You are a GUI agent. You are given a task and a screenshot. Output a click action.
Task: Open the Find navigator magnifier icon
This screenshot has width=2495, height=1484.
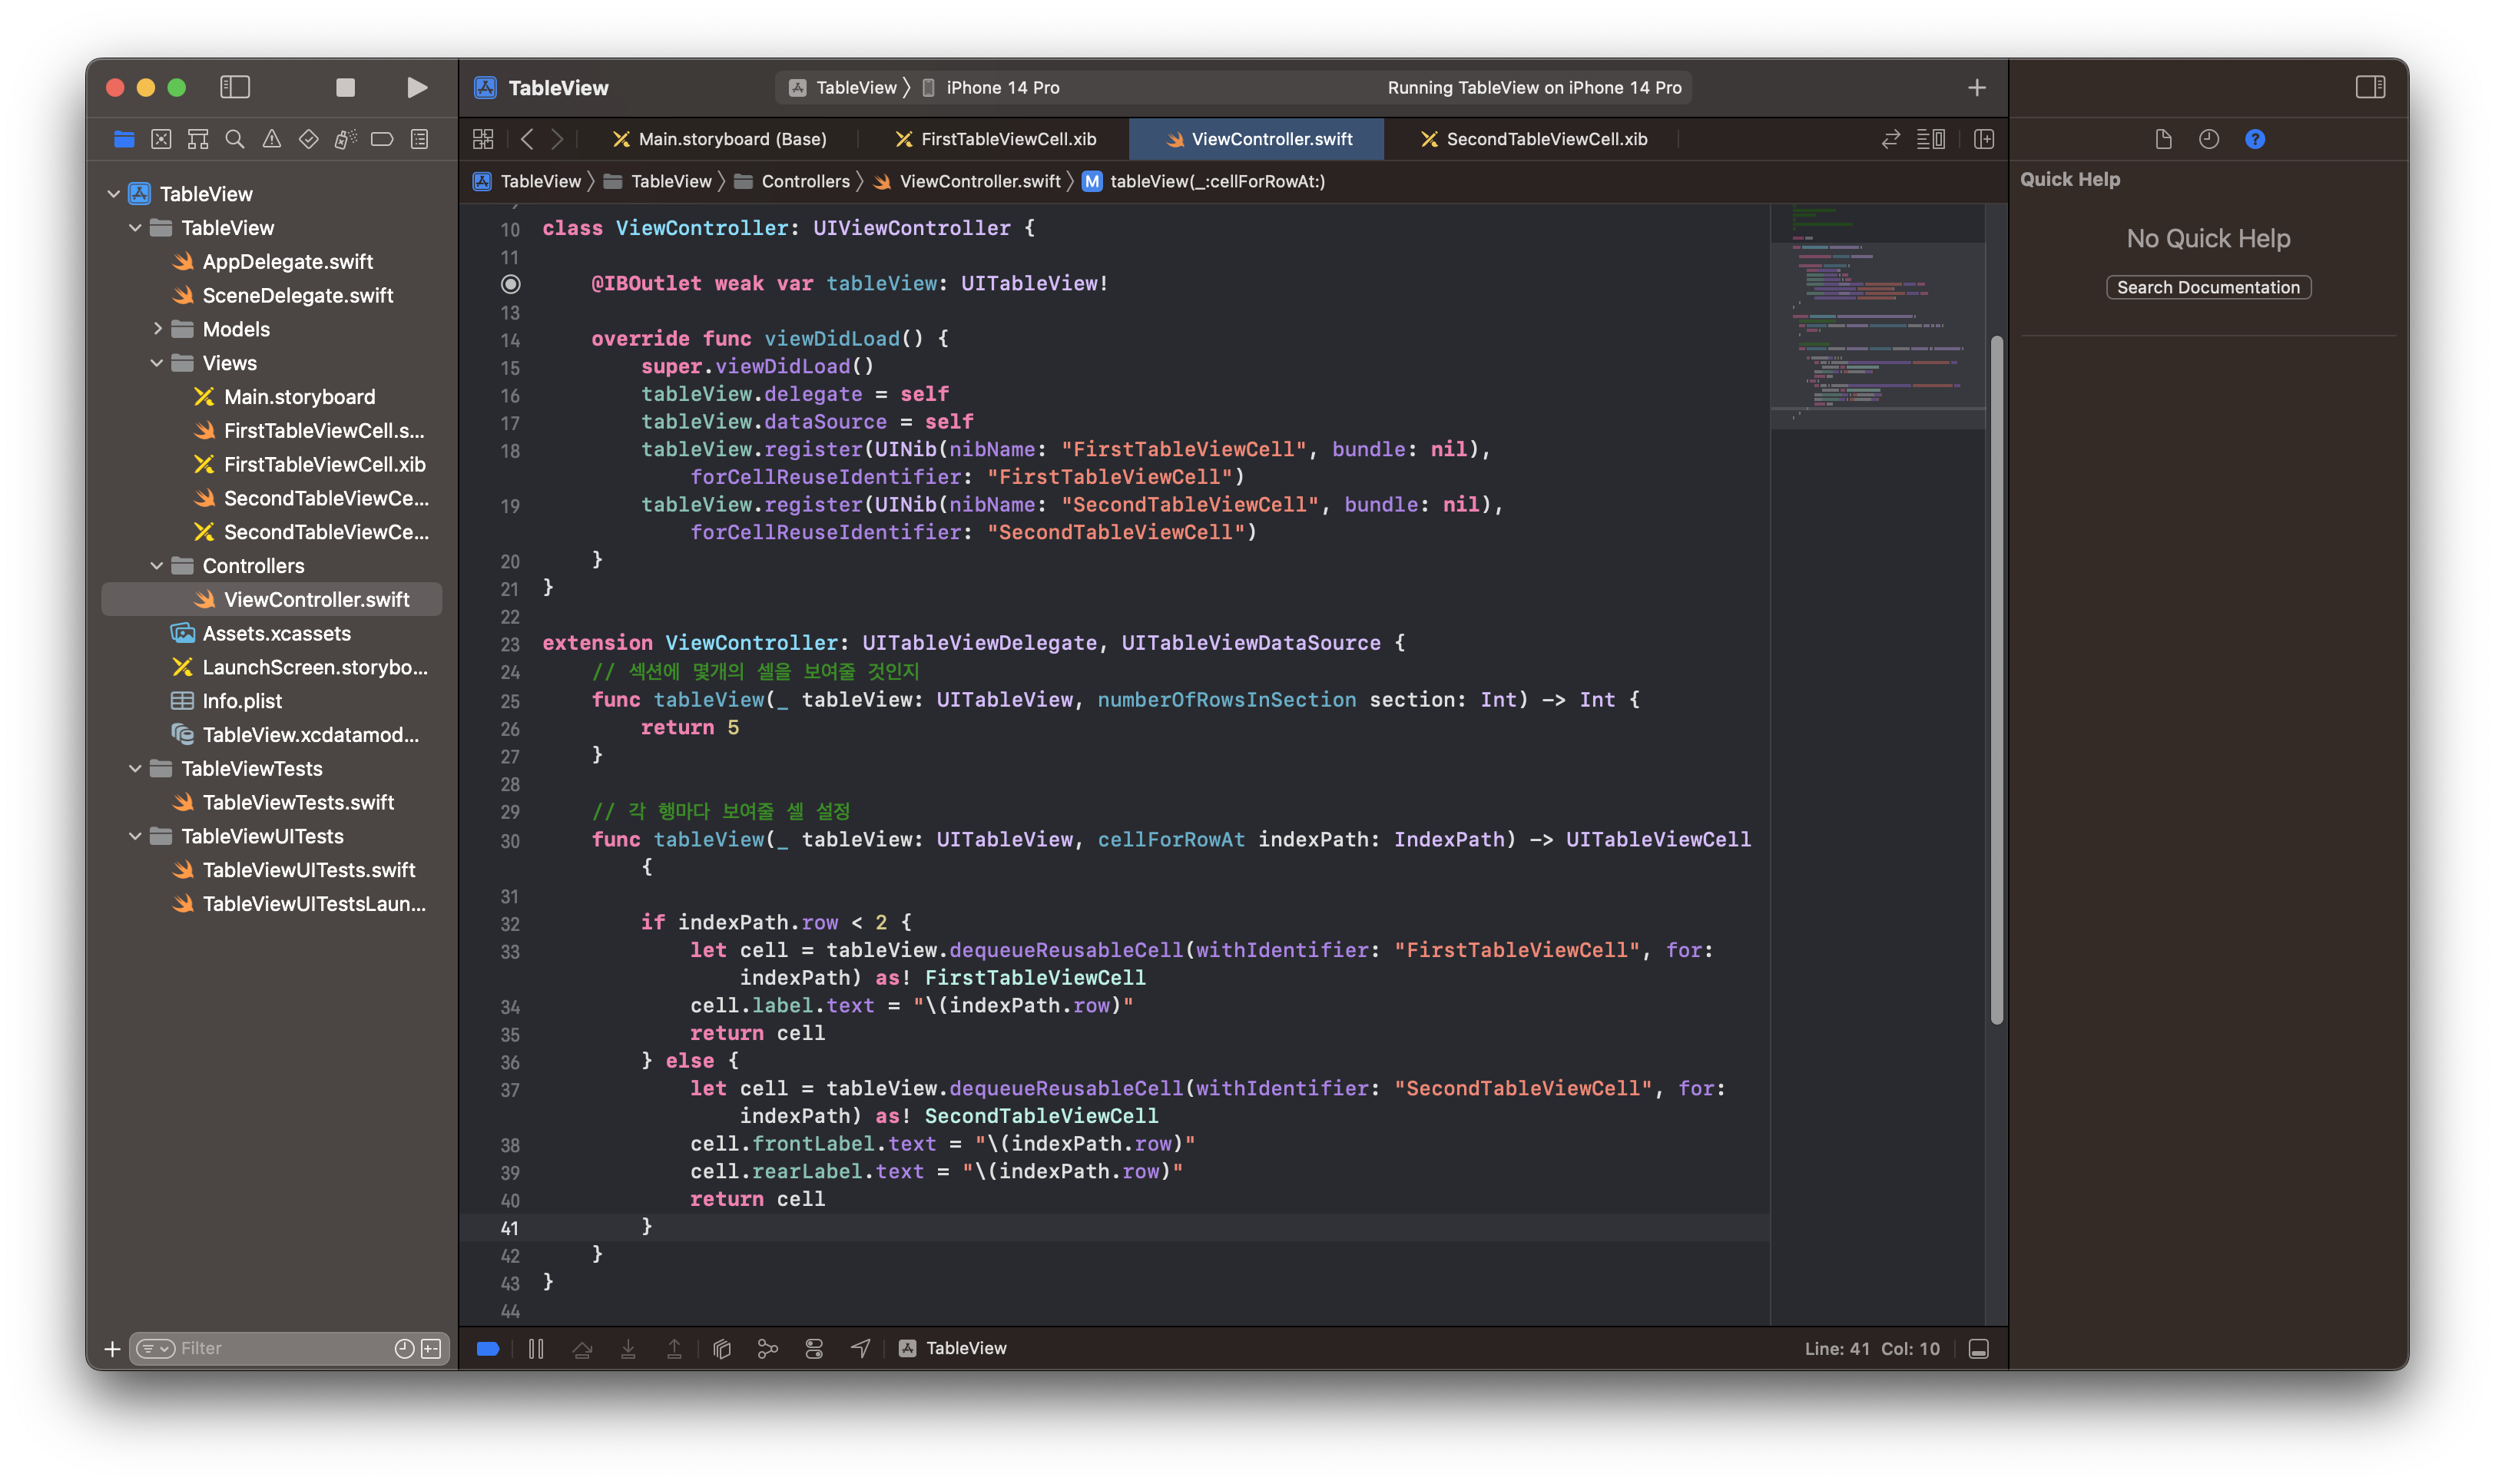tap(235, 139)
